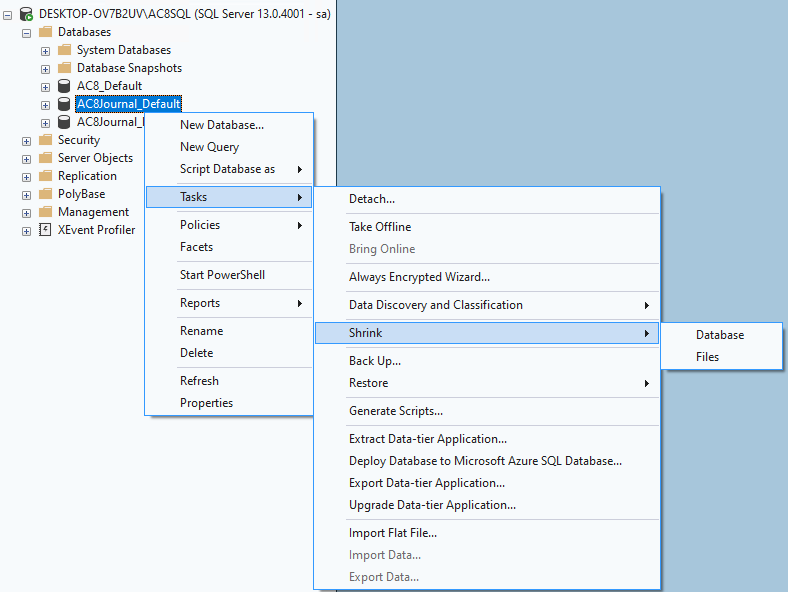Select Detach... in Tasks submenu
The image size is (788, 592).
pyautogui.click(x=486, y=199)
